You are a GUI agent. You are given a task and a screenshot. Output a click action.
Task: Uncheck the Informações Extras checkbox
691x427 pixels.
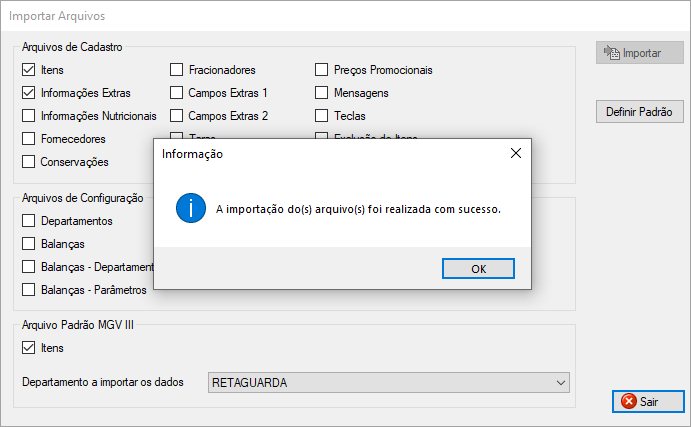coord(28,93)
